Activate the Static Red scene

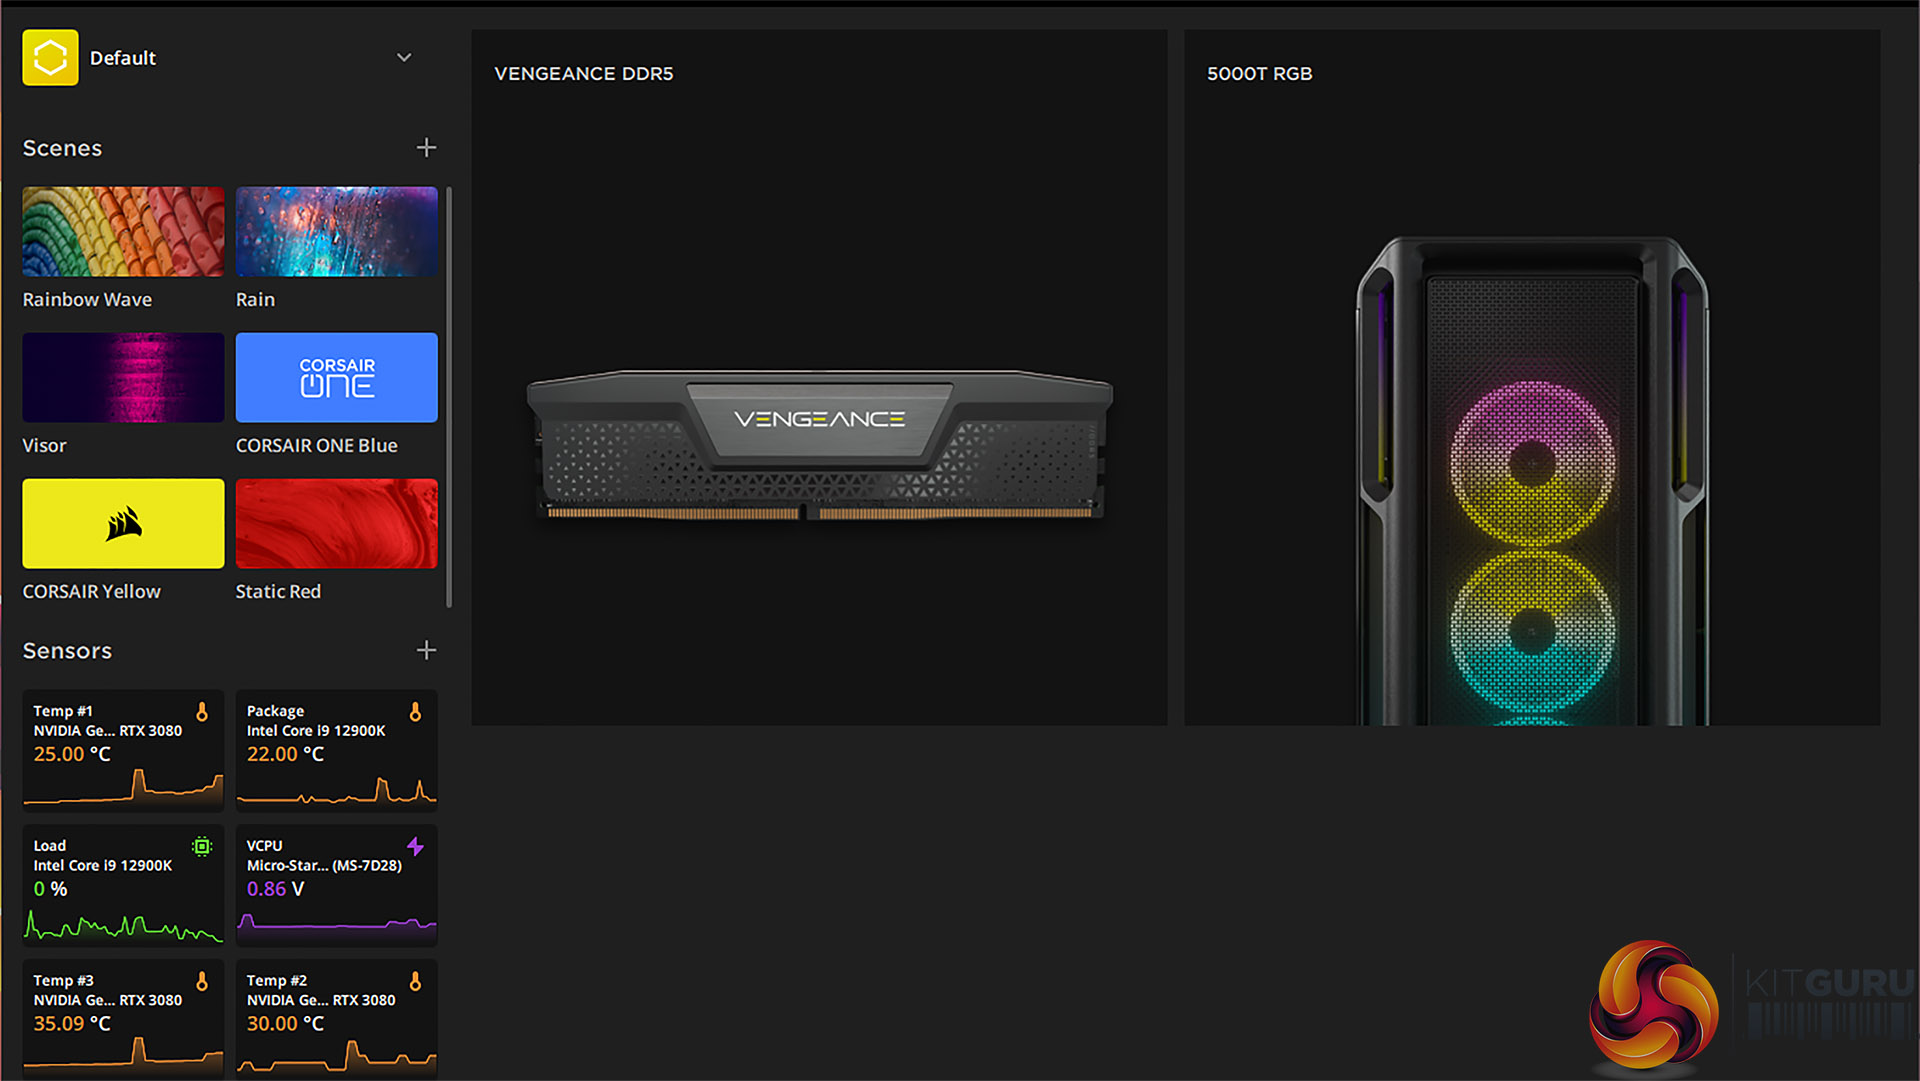coord(336,524)
